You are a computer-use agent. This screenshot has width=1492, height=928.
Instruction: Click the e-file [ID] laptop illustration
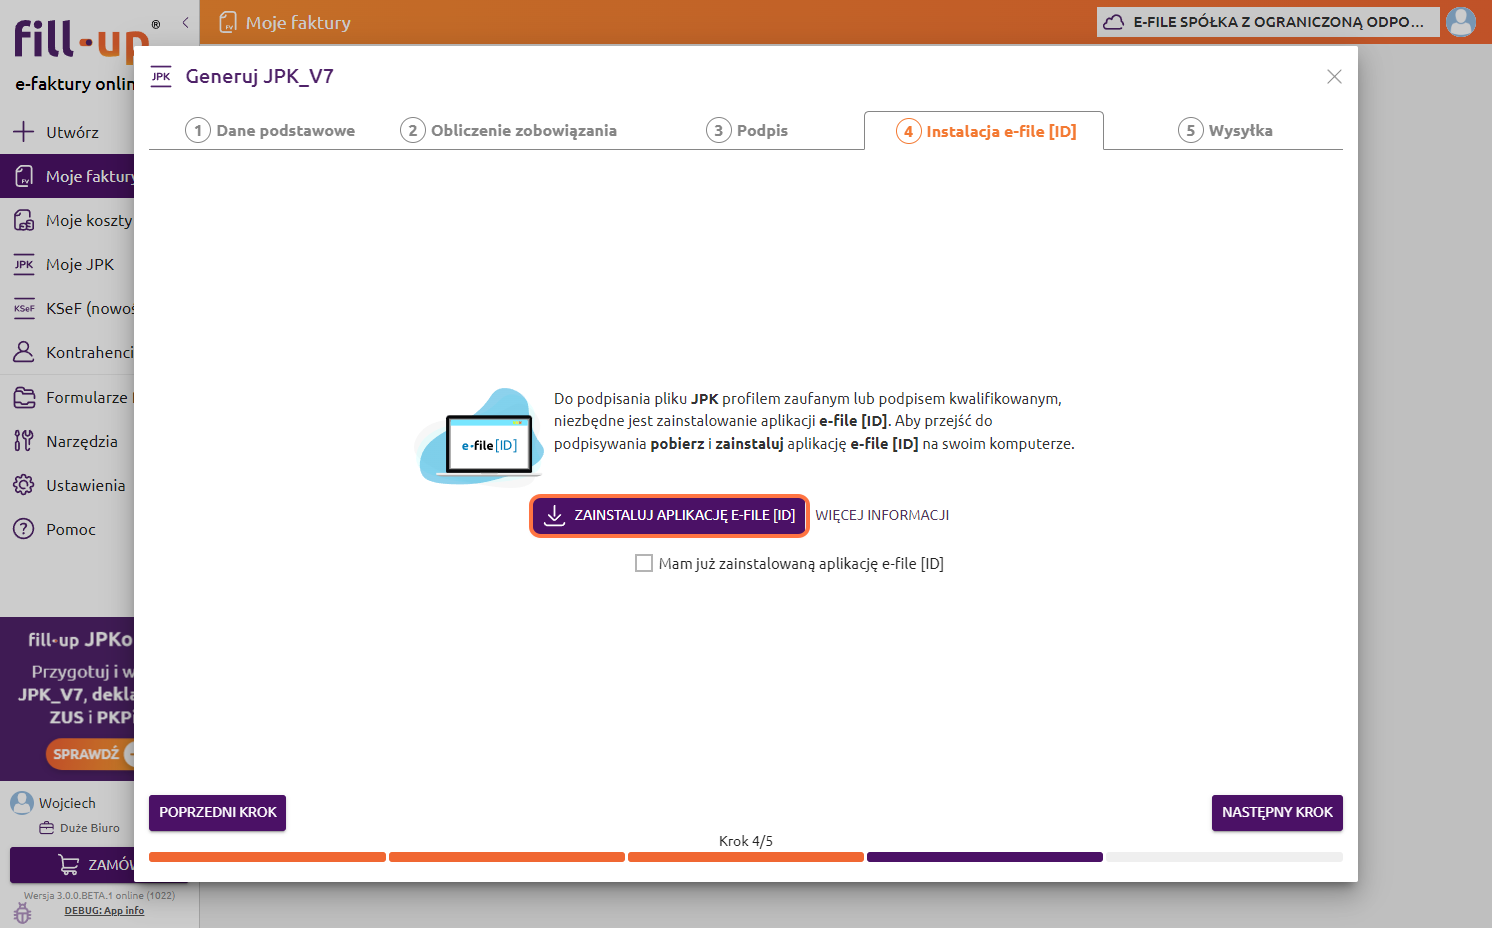click(x=480, y=438)
